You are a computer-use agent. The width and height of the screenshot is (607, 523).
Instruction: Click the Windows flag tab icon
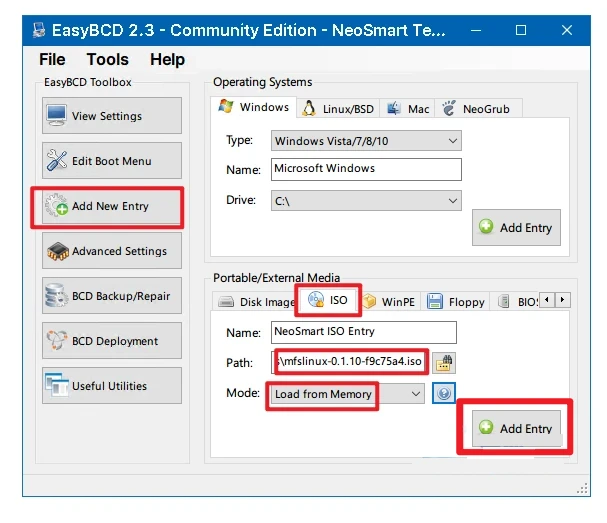tap(226, 106)
